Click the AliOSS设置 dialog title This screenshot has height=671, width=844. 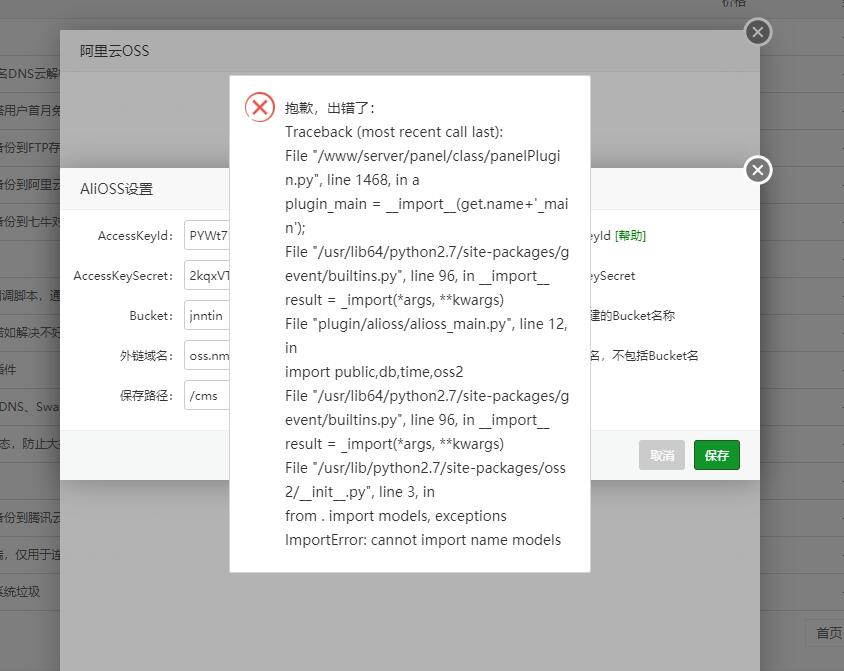(116, 189)
